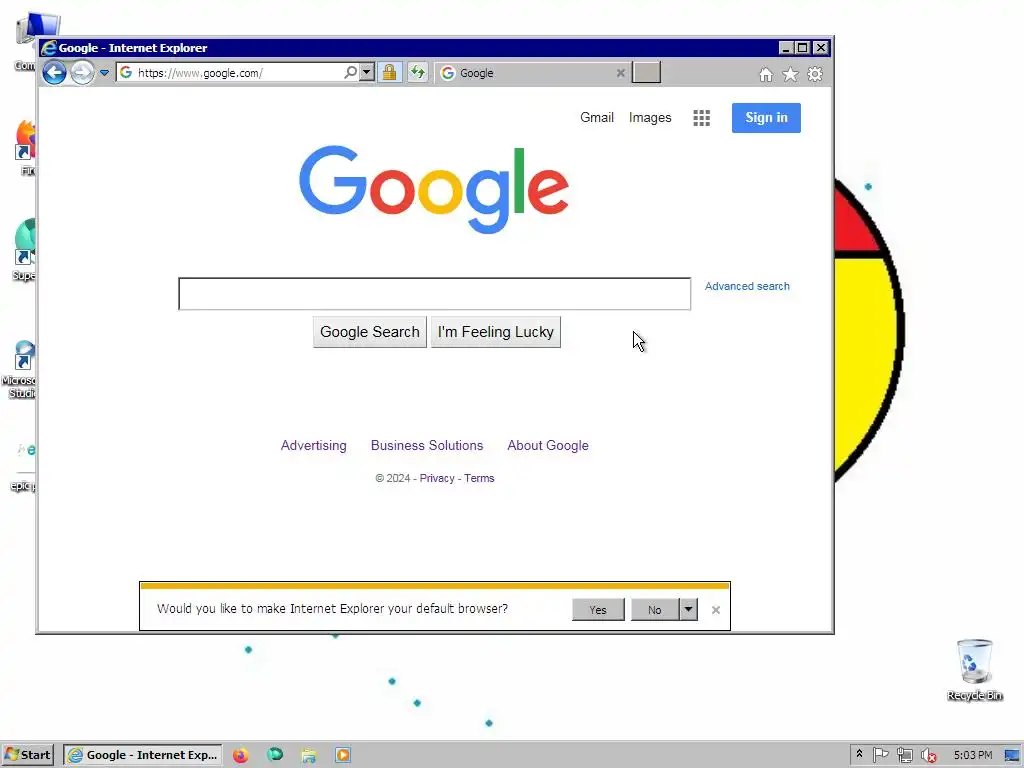The image size is (1024, 768).
Task: Open the Privacy link
Action: click(437, 478)
